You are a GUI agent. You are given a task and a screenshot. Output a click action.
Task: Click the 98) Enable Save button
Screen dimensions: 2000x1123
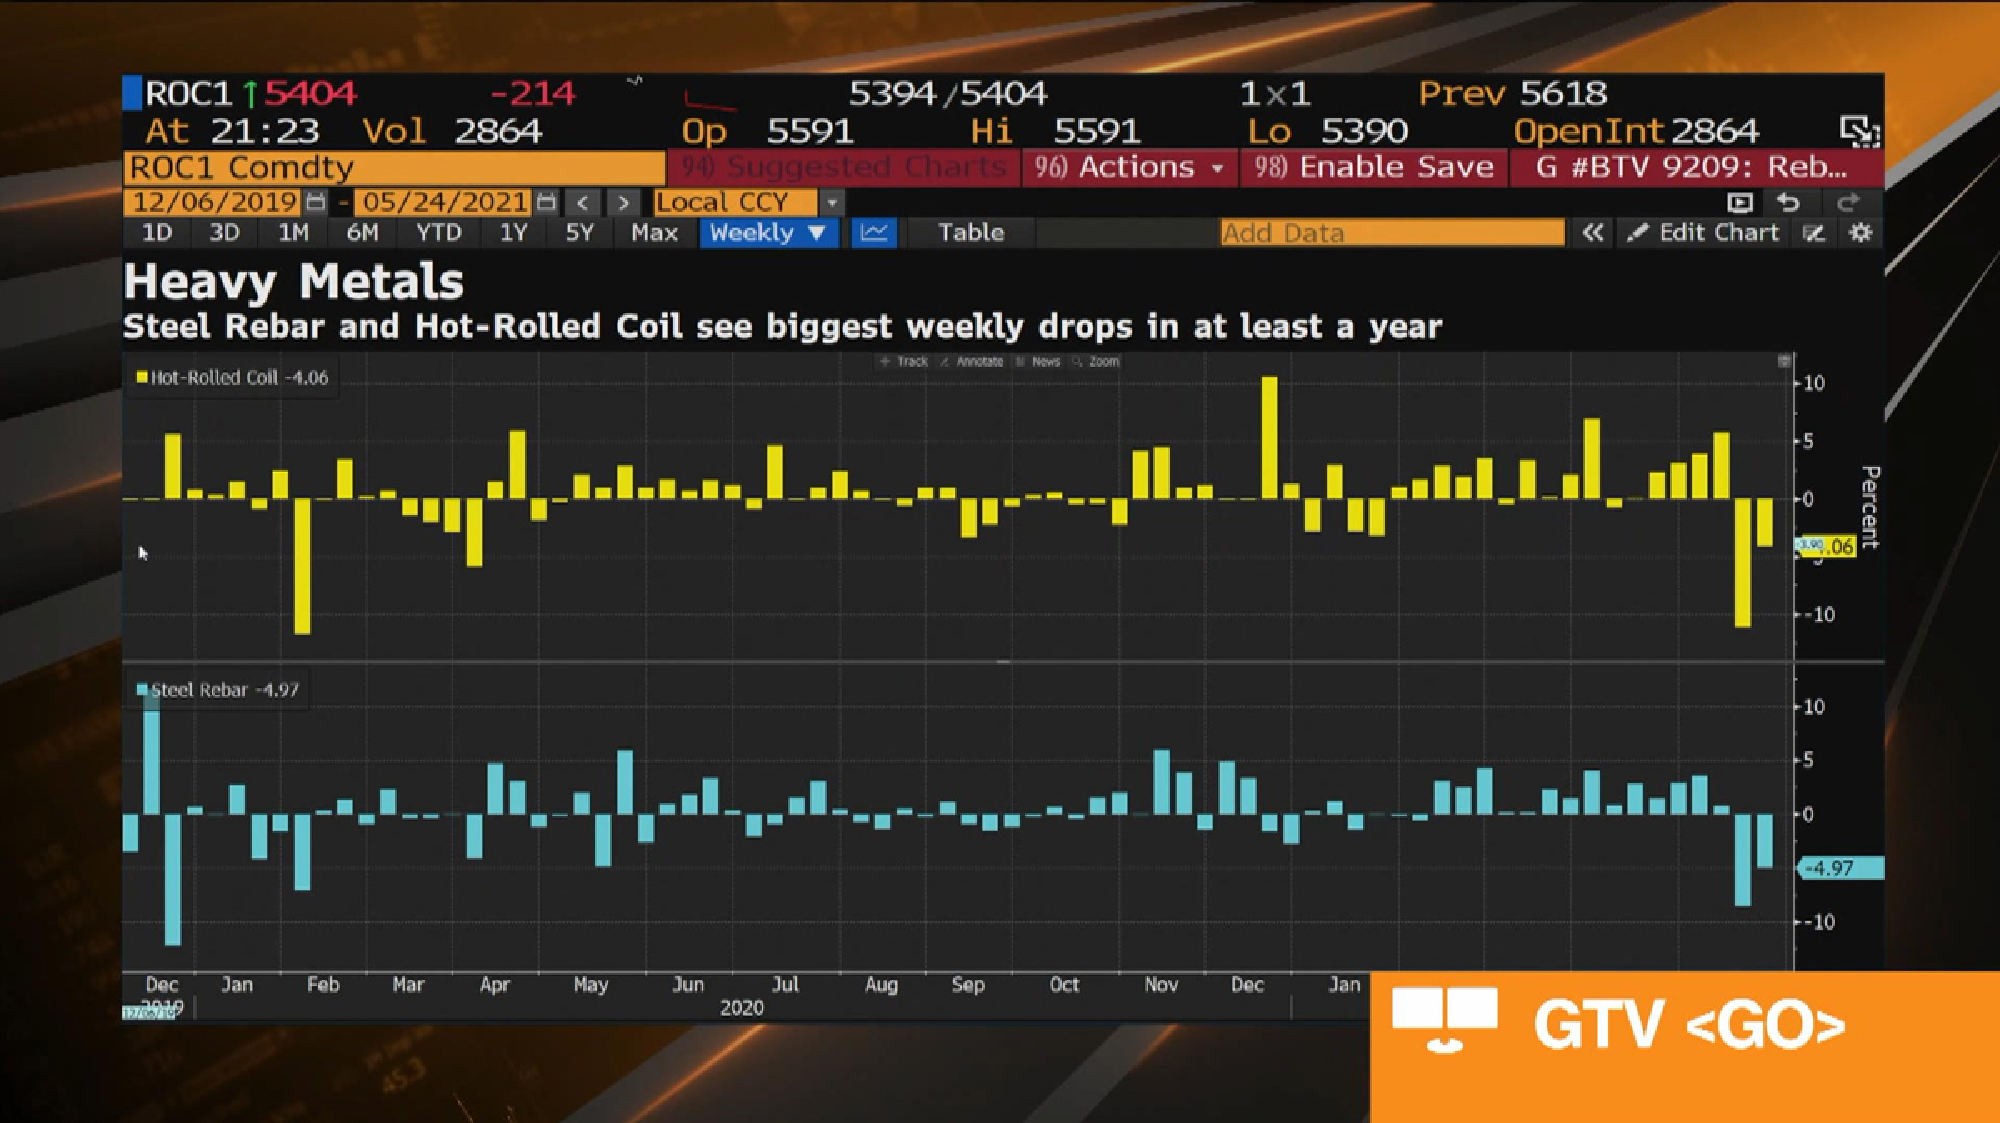pos(1374,167)
